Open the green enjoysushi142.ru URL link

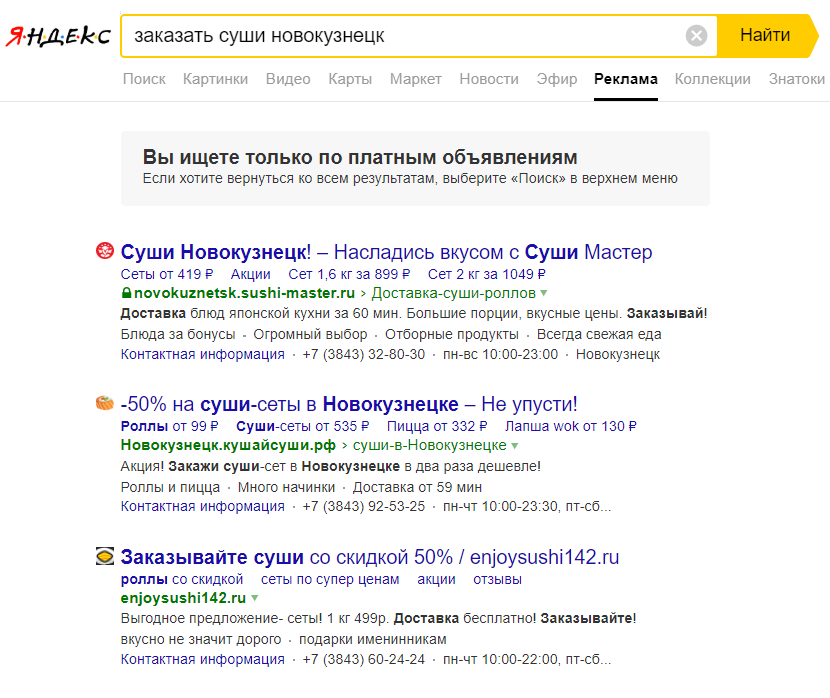183,598
